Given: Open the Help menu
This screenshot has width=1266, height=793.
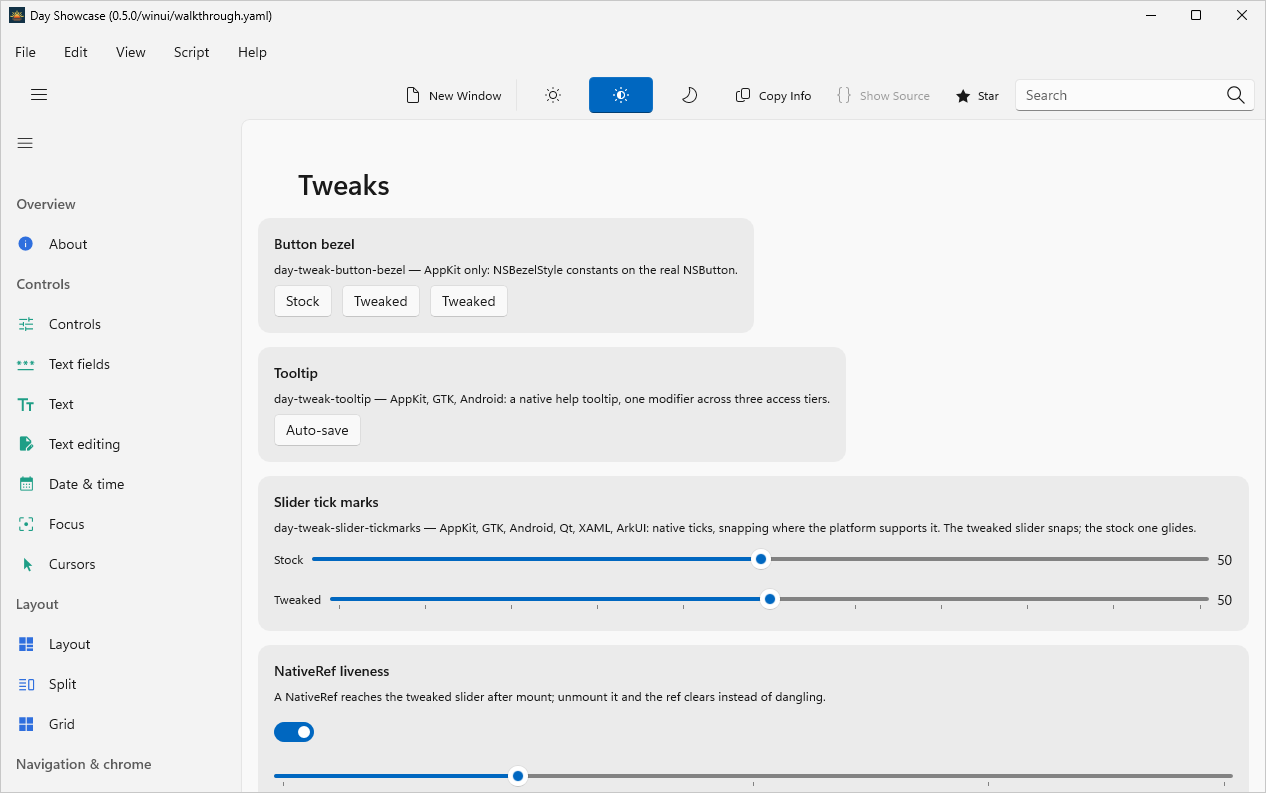Looking at the screenshot, I should (252, 52).
